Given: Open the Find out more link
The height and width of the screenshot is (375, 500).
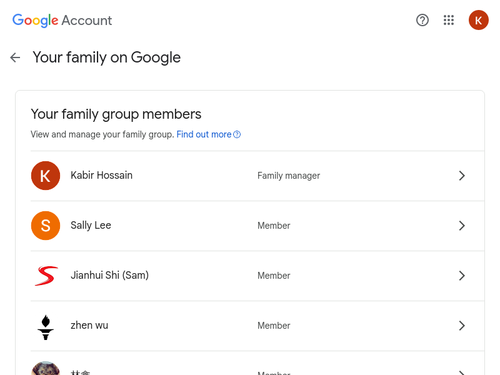Looking at the screenshot, I should pyautogui.click(x=208, y=134).
